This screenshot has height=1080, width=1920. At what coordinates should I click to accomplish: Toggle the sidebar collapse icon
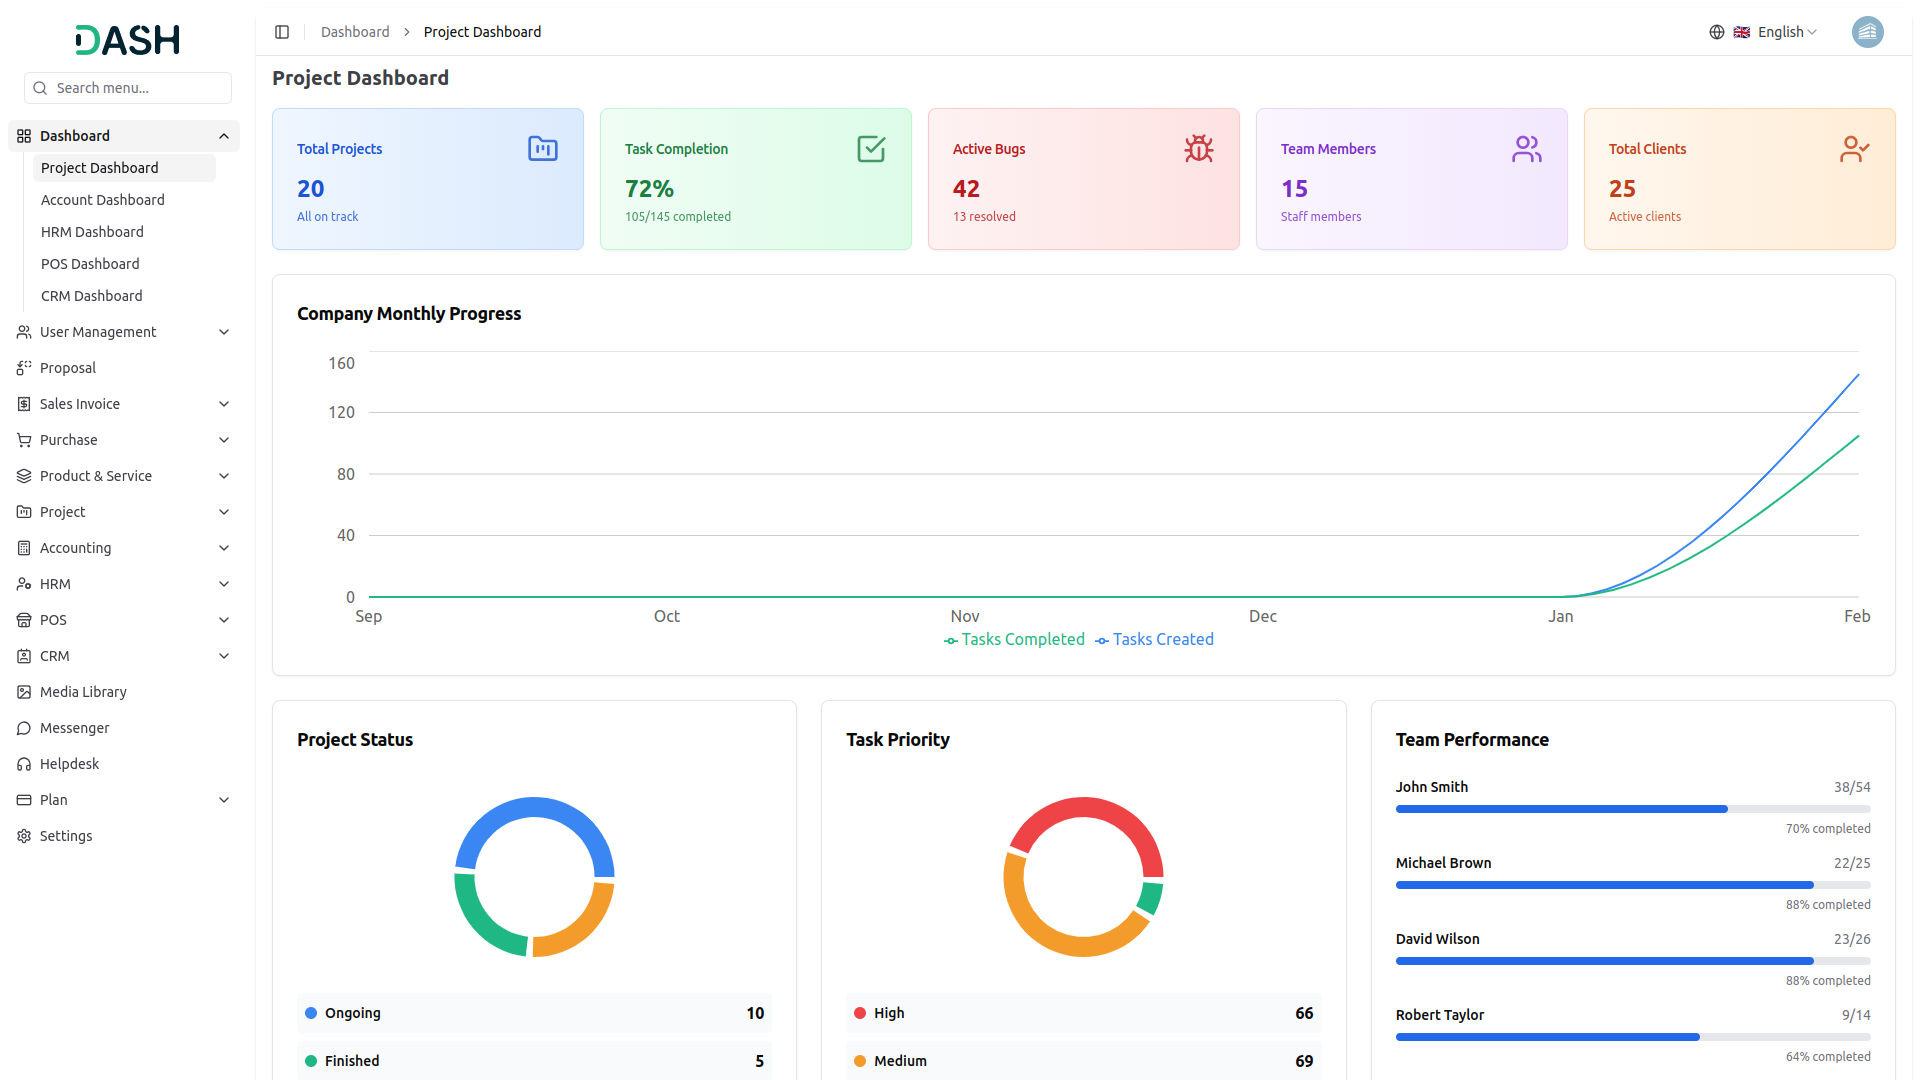click(282, 32)
